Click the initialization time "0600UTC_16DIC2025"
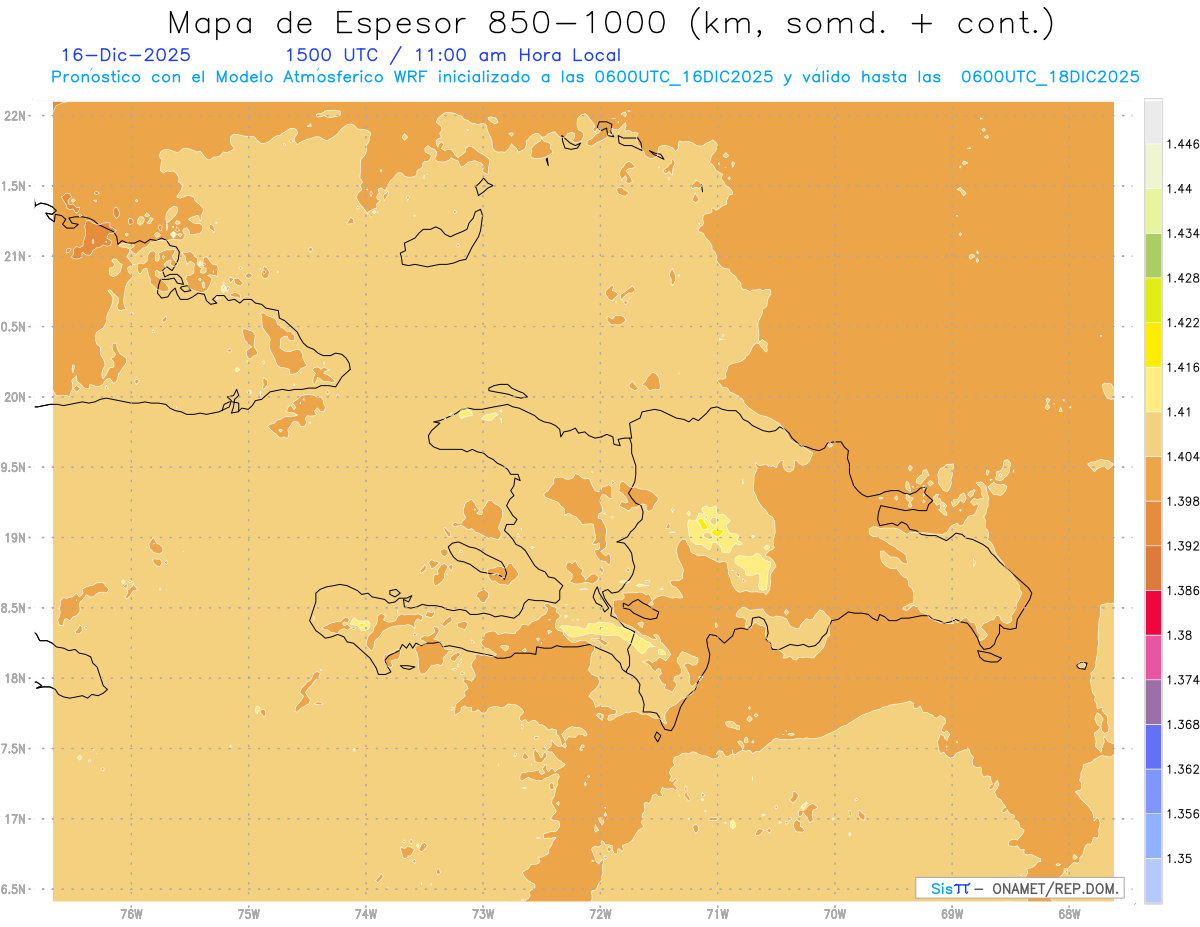This screenshot has height=927, width=1200. point(684,77)
